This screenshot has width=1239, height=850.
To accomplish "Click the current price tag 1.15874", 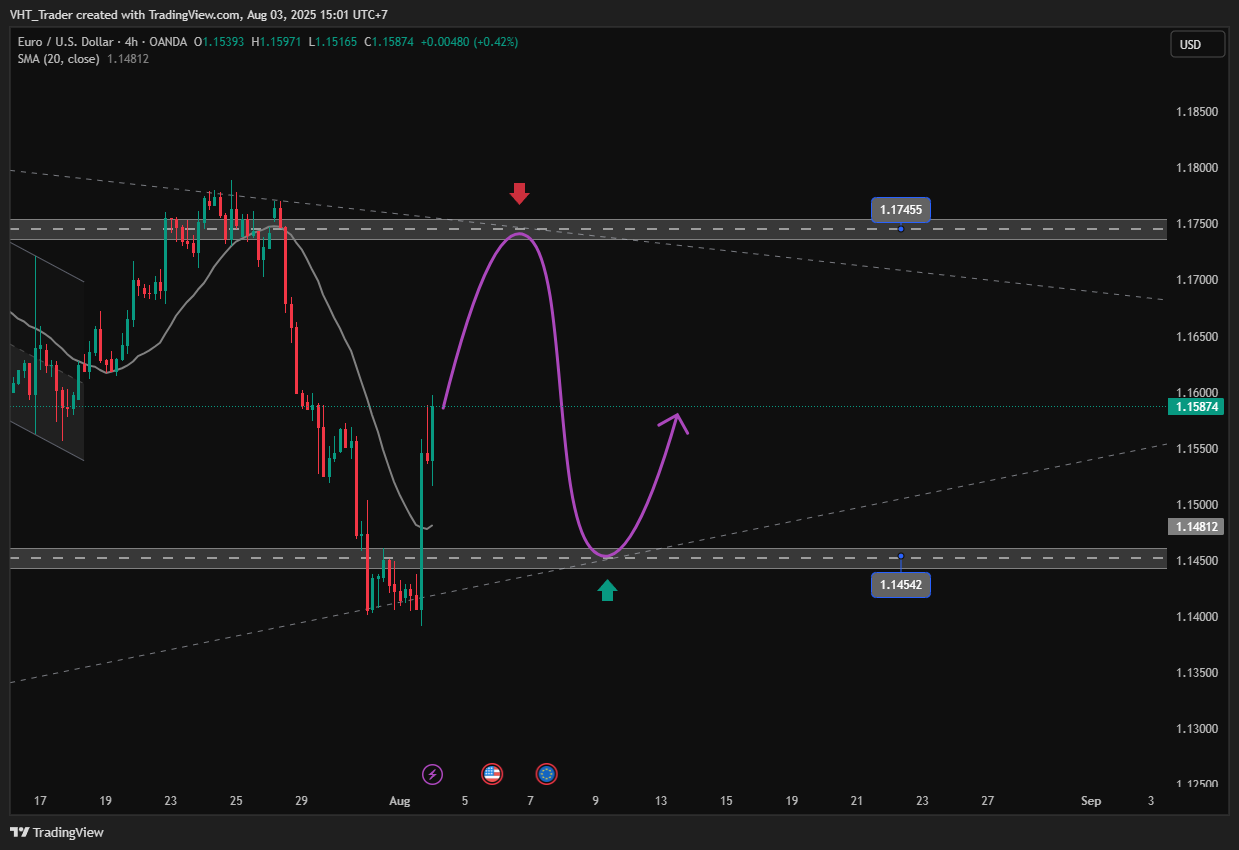I will pyautogui.click(x=1195, y=407).
